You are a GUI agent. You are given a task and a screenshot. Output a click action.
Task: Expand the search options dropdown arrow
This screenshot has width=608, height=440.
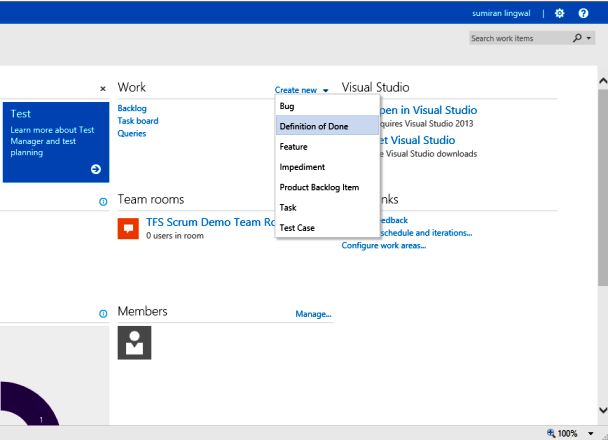point(589,38)
